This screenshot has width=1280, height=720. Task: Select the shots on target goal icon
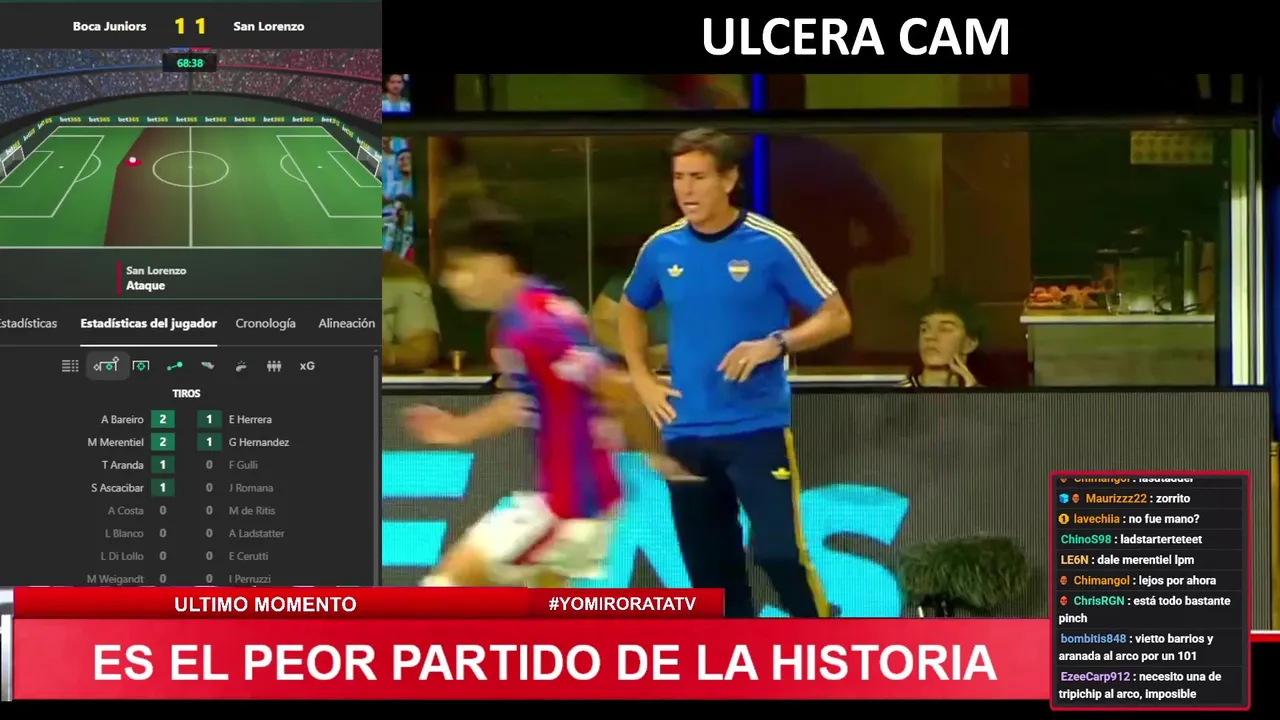(x=141, y=366)
